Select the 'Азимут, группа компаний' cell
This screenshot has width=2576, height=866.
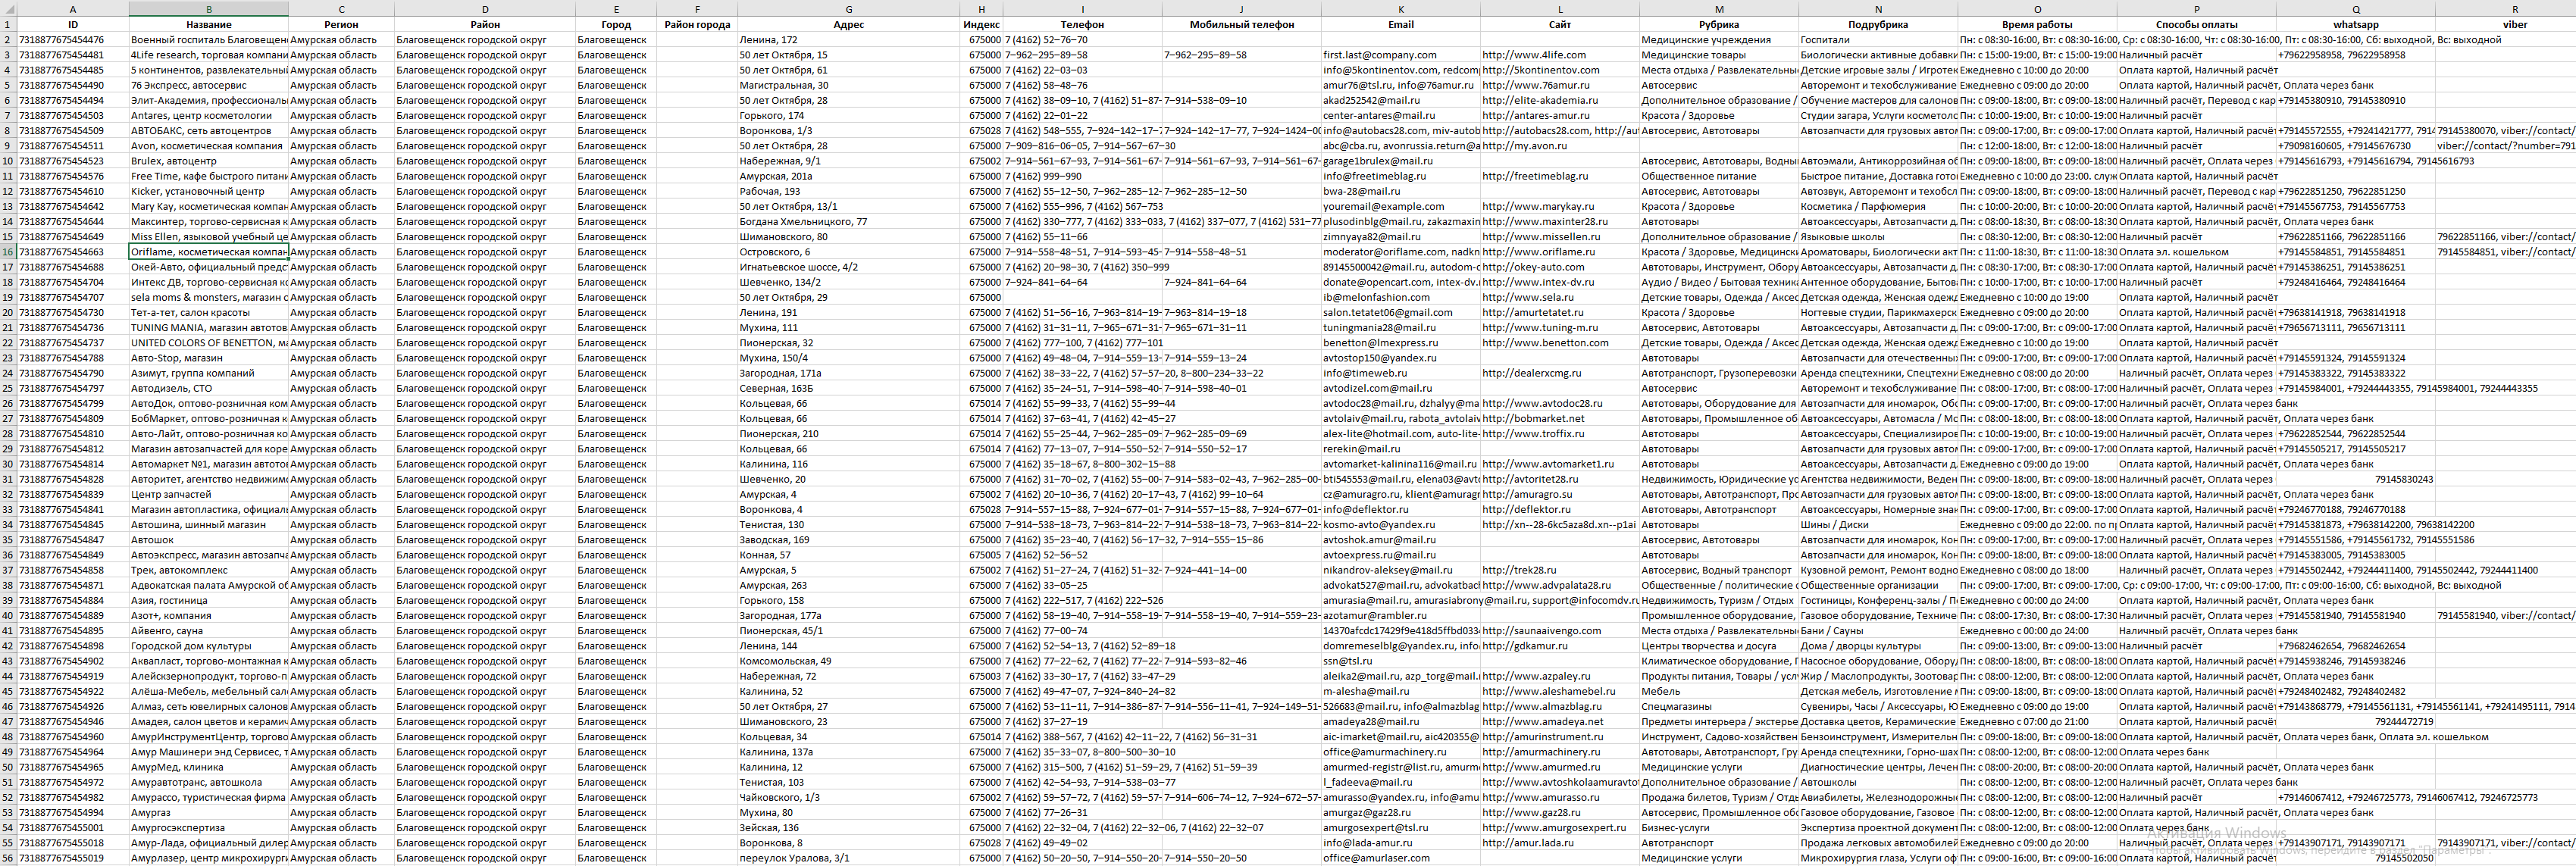tap(208, 373)
